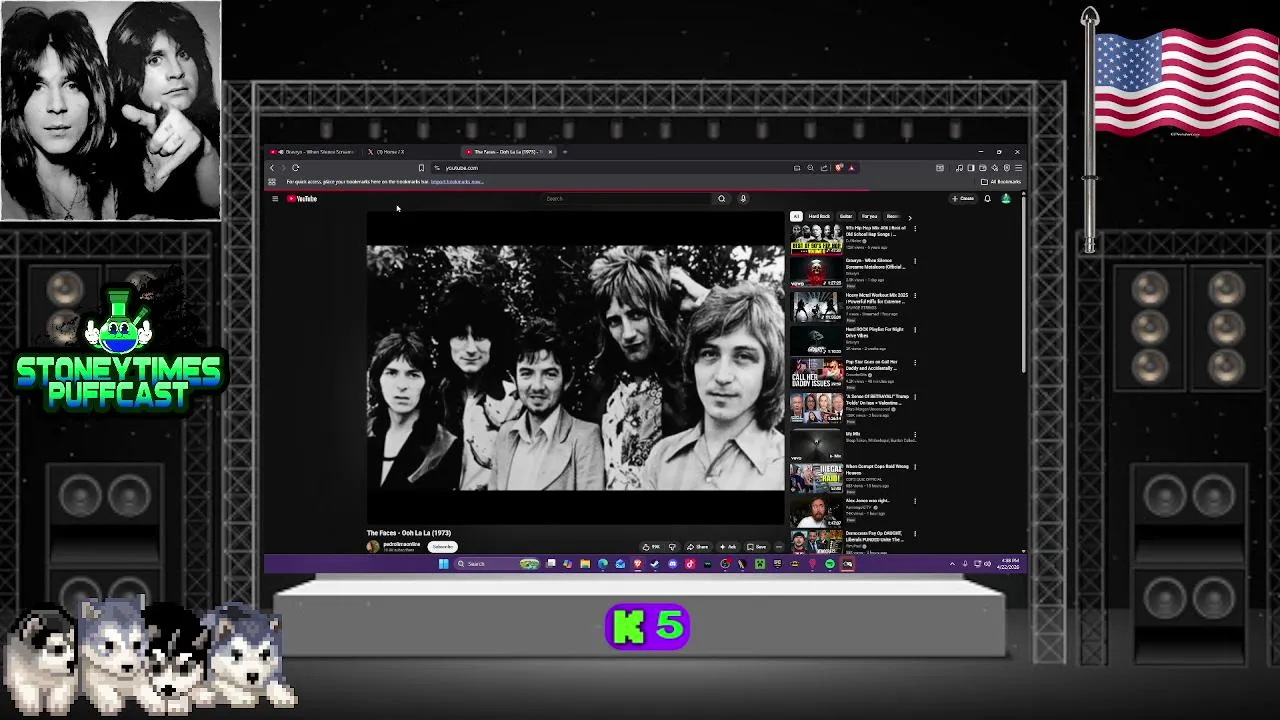
Task: Open YouTube notifications bell
Action: coord(987,198)
